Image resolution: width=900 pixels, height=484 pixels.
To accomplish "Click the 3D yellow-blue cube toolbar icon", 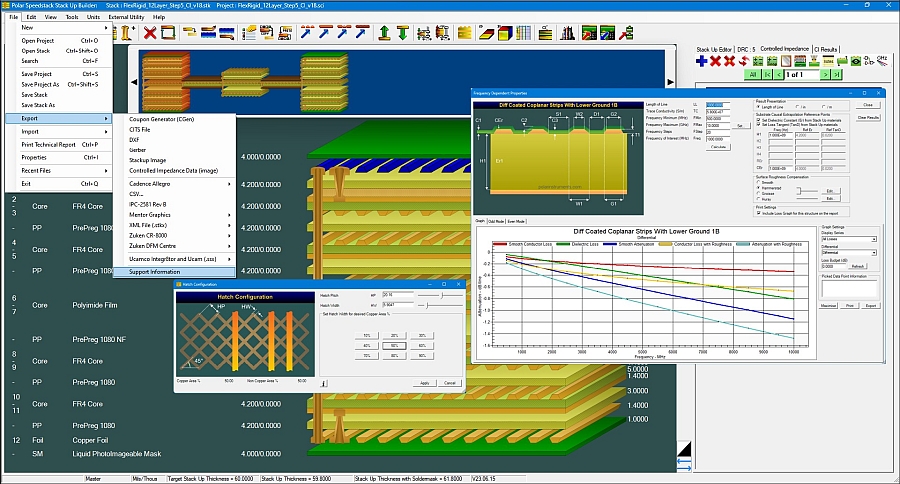I will (x=505, y=32).
